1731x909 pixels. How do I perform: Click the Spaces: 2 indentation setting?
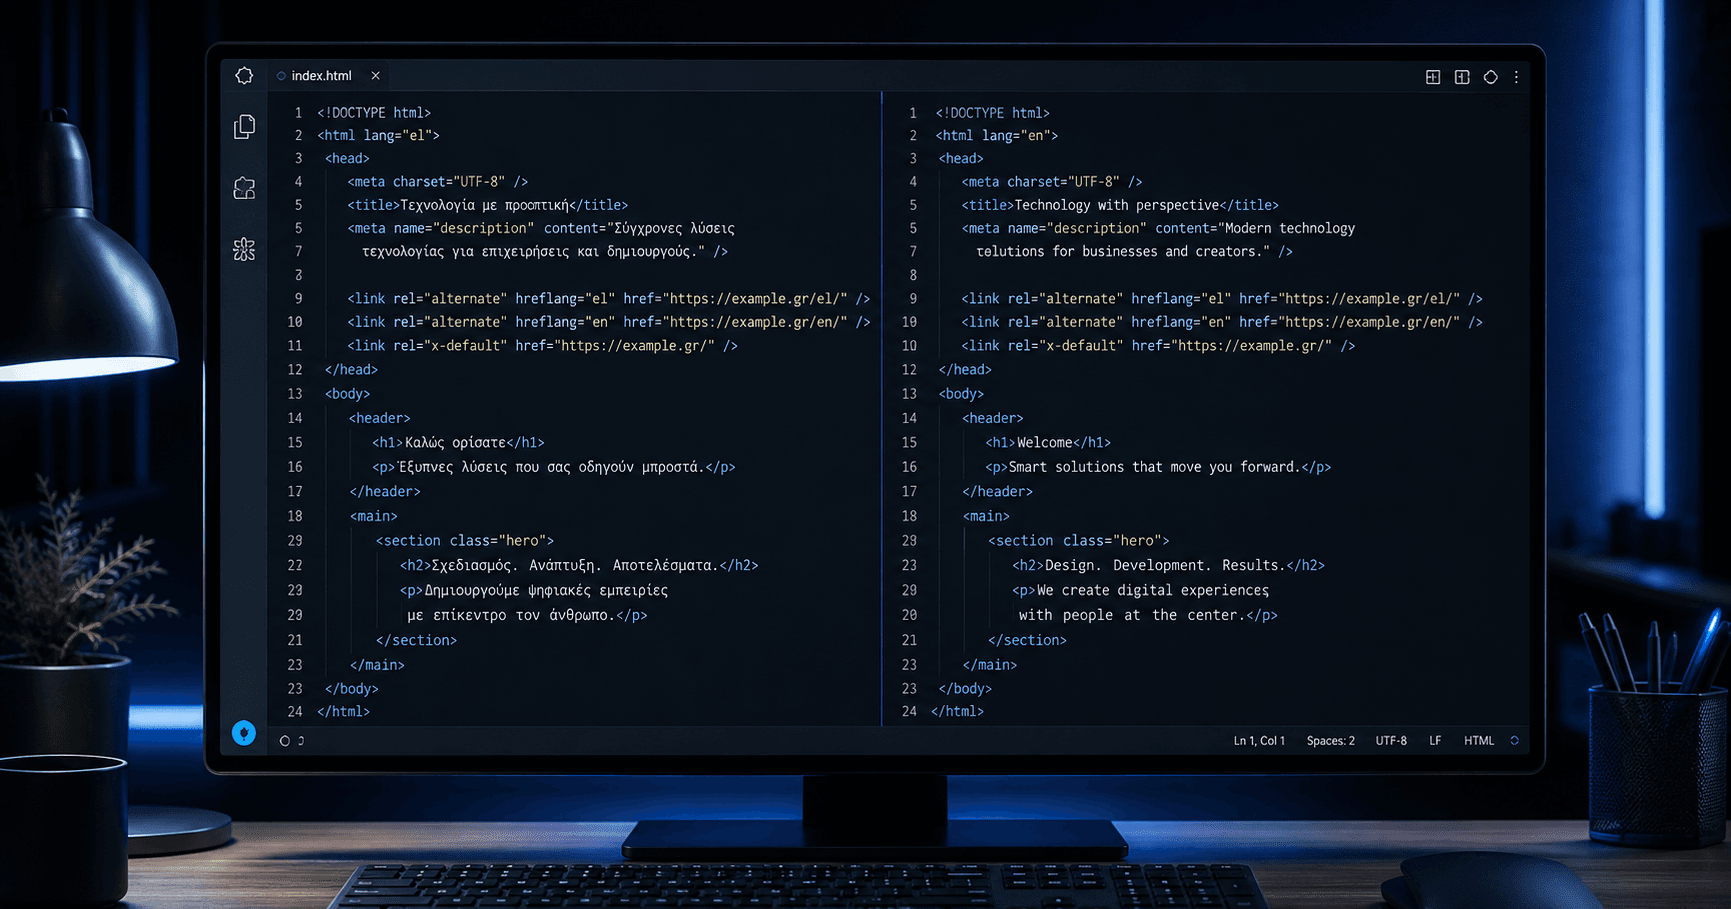tap(1330, 741)
